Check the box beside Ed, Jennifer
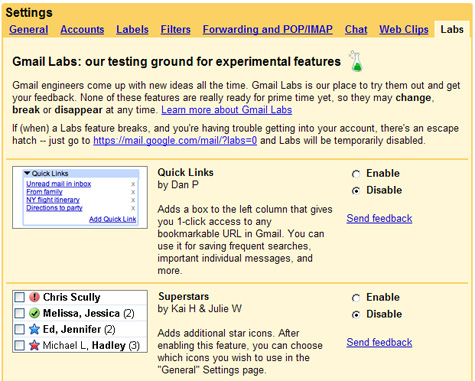The image size is (475, 381). coord(20,329)
